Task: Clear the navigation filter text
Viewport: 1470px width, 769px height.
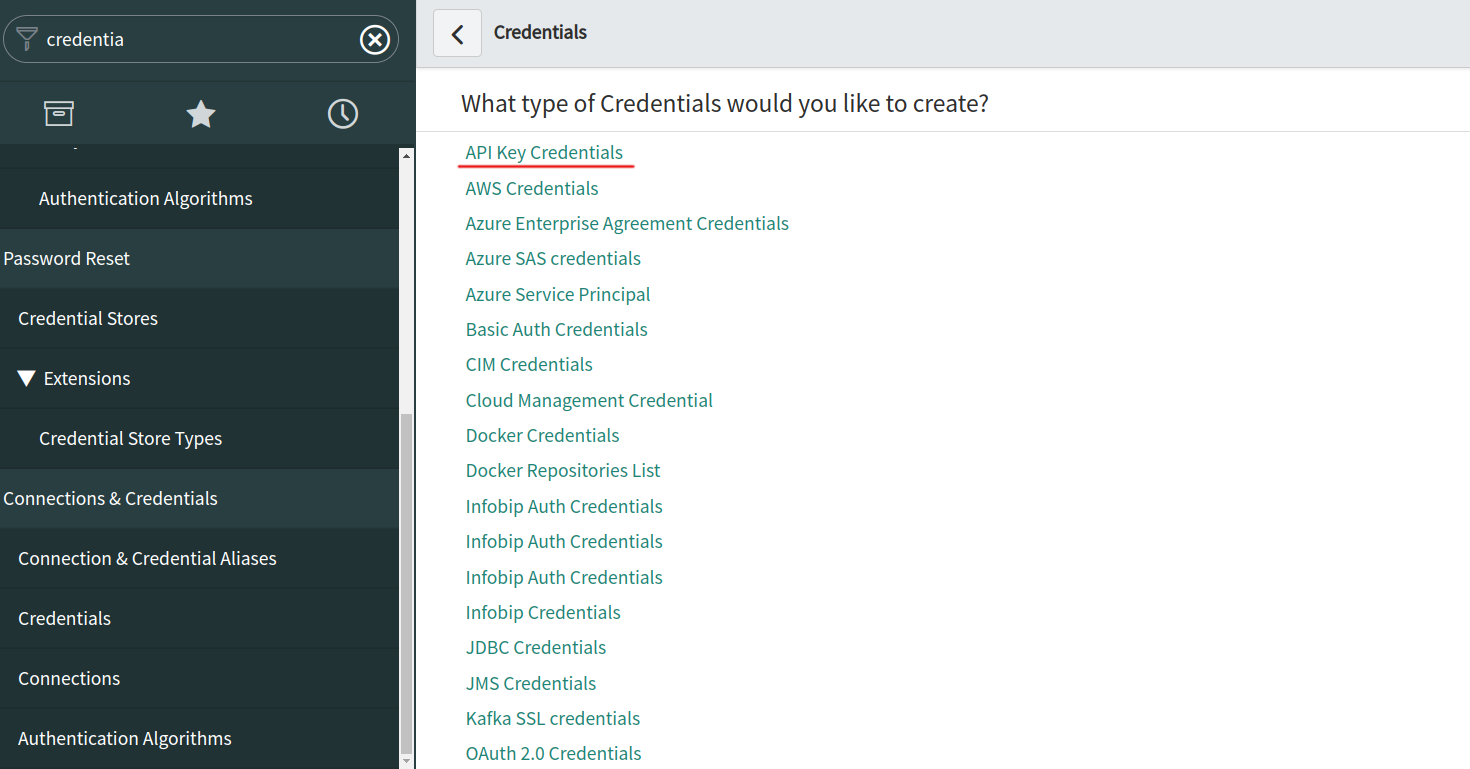Action: point(375,40)
